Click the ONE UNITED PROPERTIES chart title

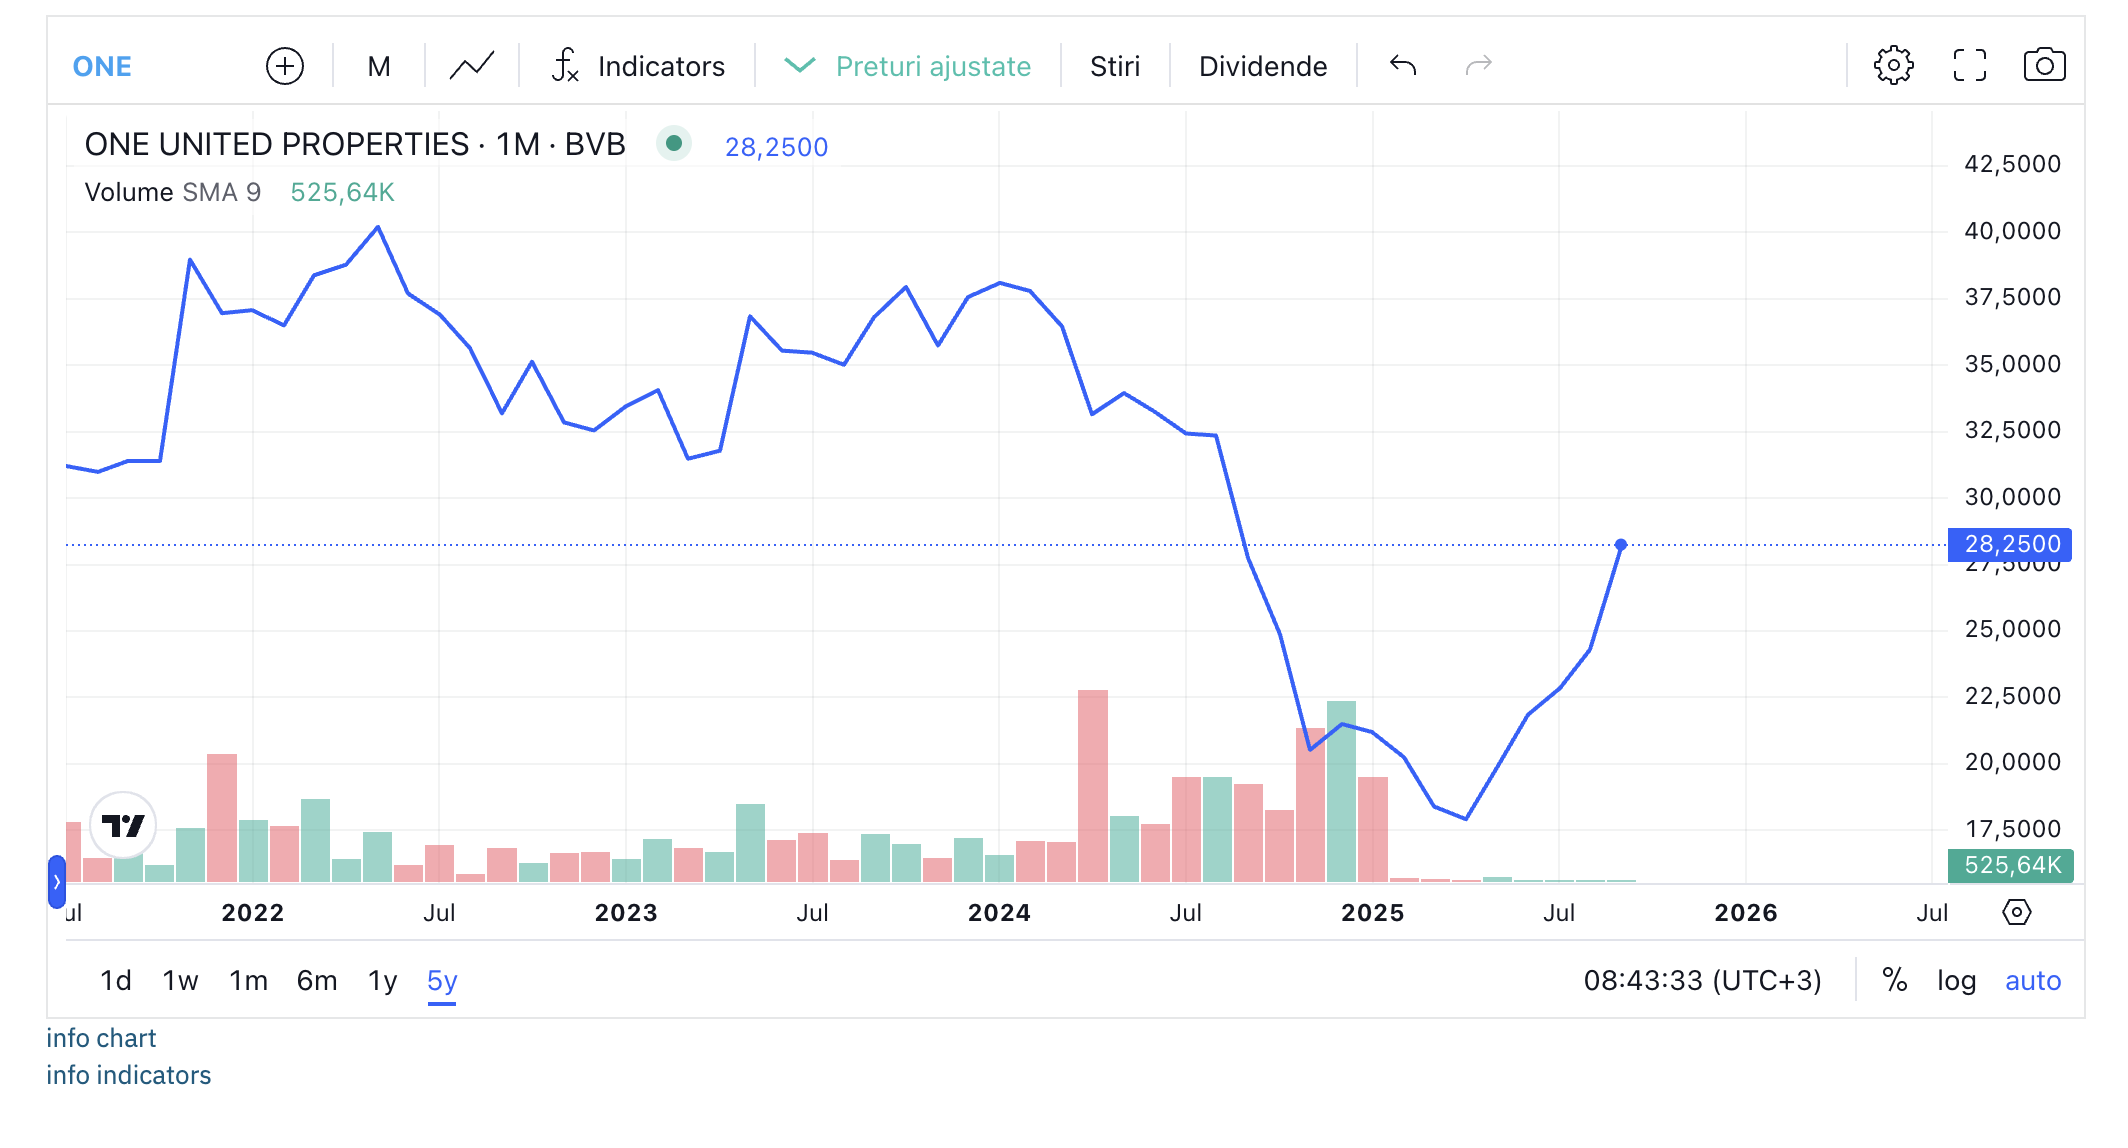tap(355, 145)
